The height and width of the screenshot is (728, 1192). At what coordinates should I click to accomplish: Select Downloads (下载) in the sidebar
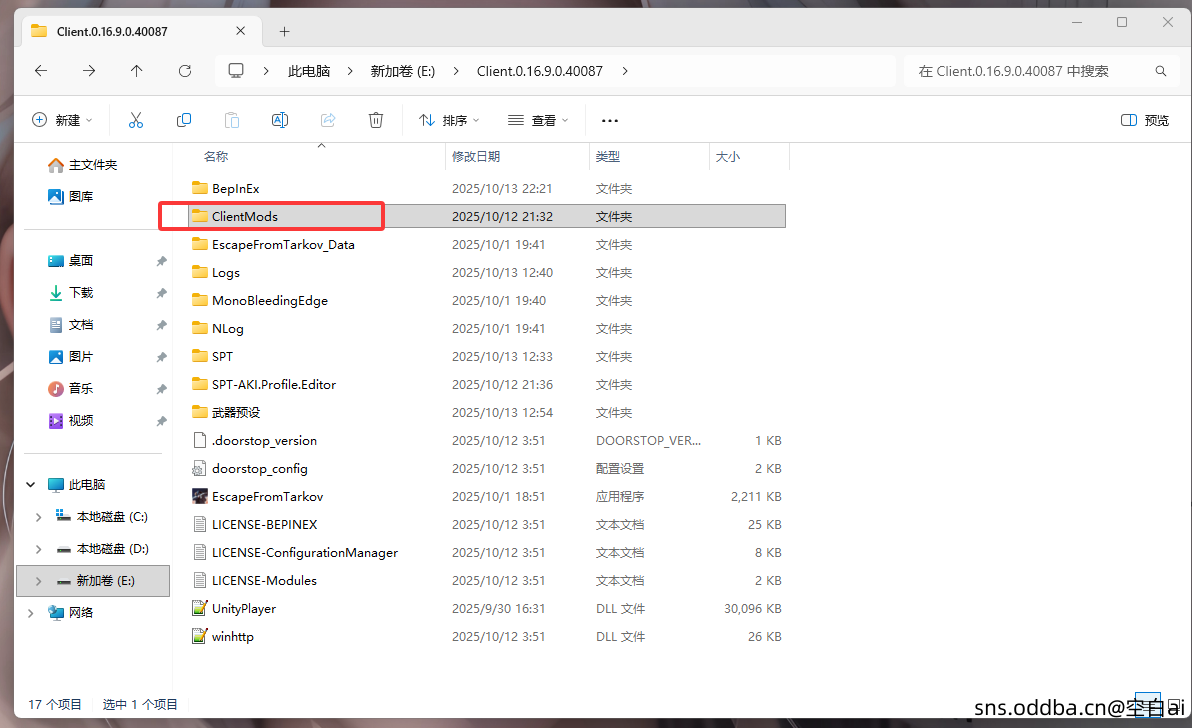(x=80, y=293)
